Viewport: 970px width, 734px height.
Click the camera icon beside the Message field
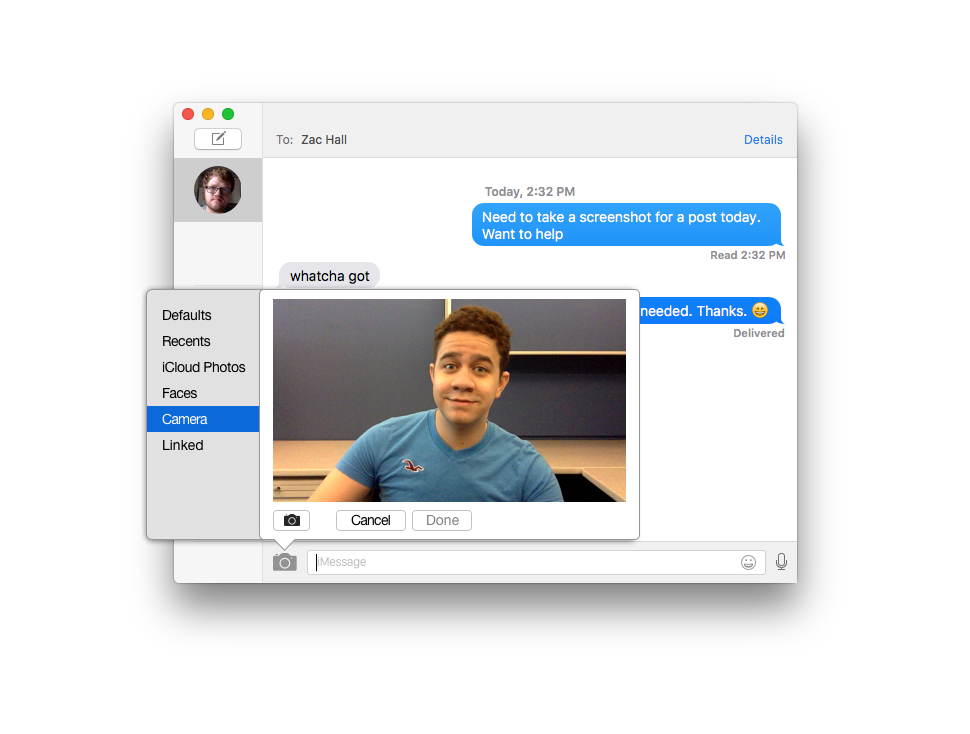point(285,562)
